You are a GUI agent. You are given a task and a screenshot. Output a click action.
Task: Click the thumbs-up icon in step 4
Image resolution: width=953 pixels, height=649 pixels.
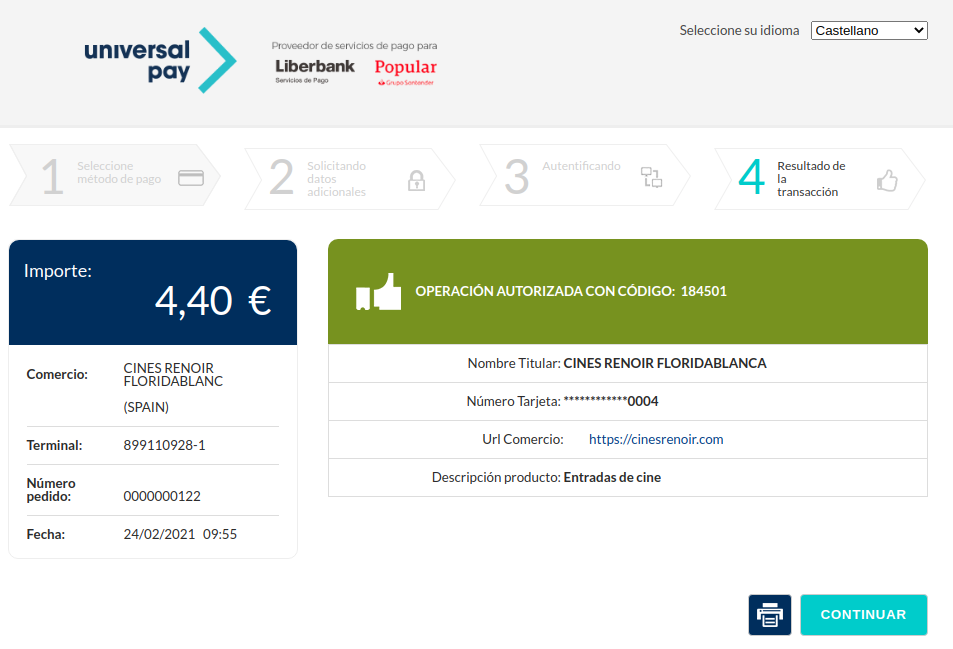(x=887, y=180)
